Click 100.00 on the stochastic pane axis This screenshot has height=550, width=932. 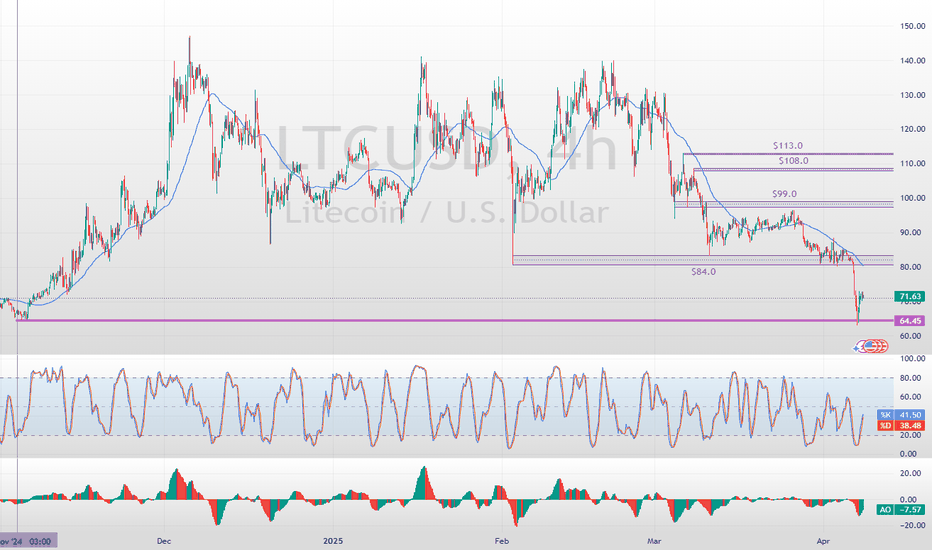(x=912, y=359)
